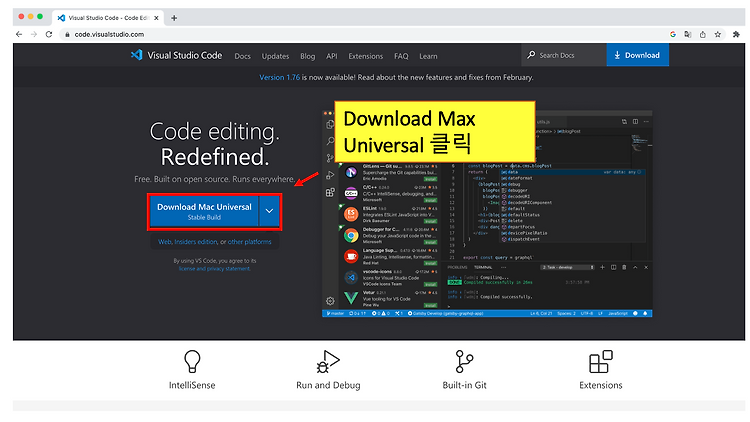Click the Extensions label below the hero
The image size is (750, 422).
pyautogui.click(x=601, y=385)
